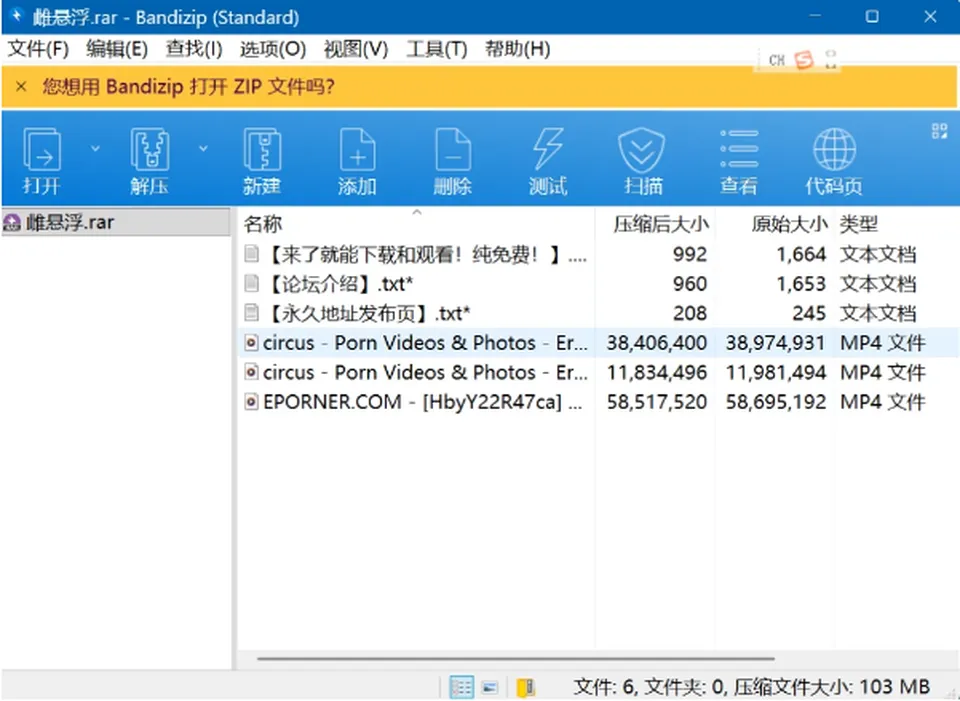
Task: Click the 新建 (New archive) icon
Action: tap(262, 160)
